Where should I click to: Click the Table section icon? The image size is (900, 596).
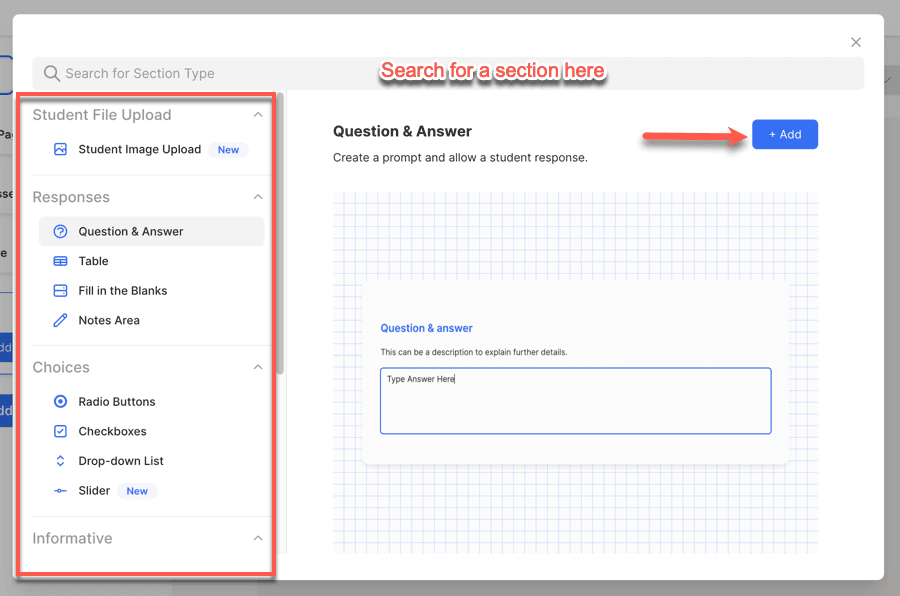60,261
